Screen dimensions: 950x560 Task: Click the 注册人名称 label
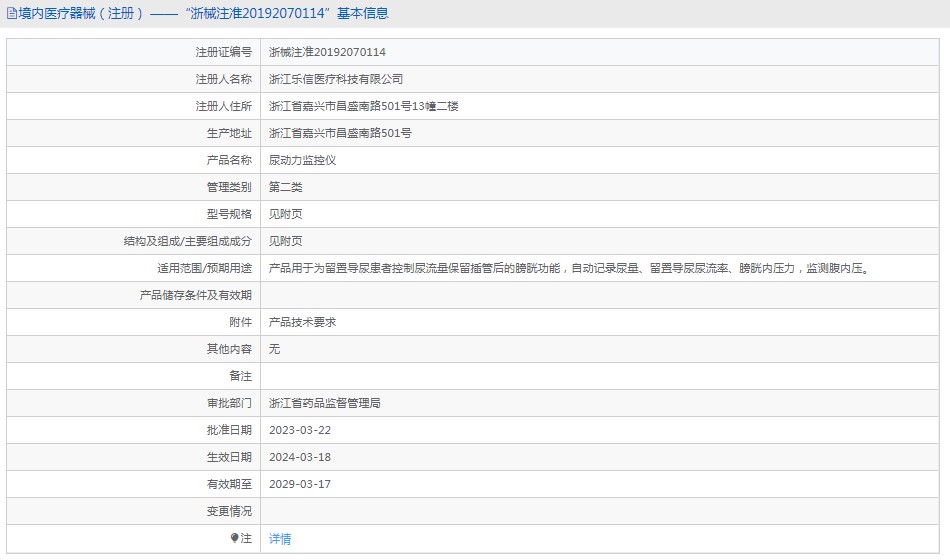point(224,79)
